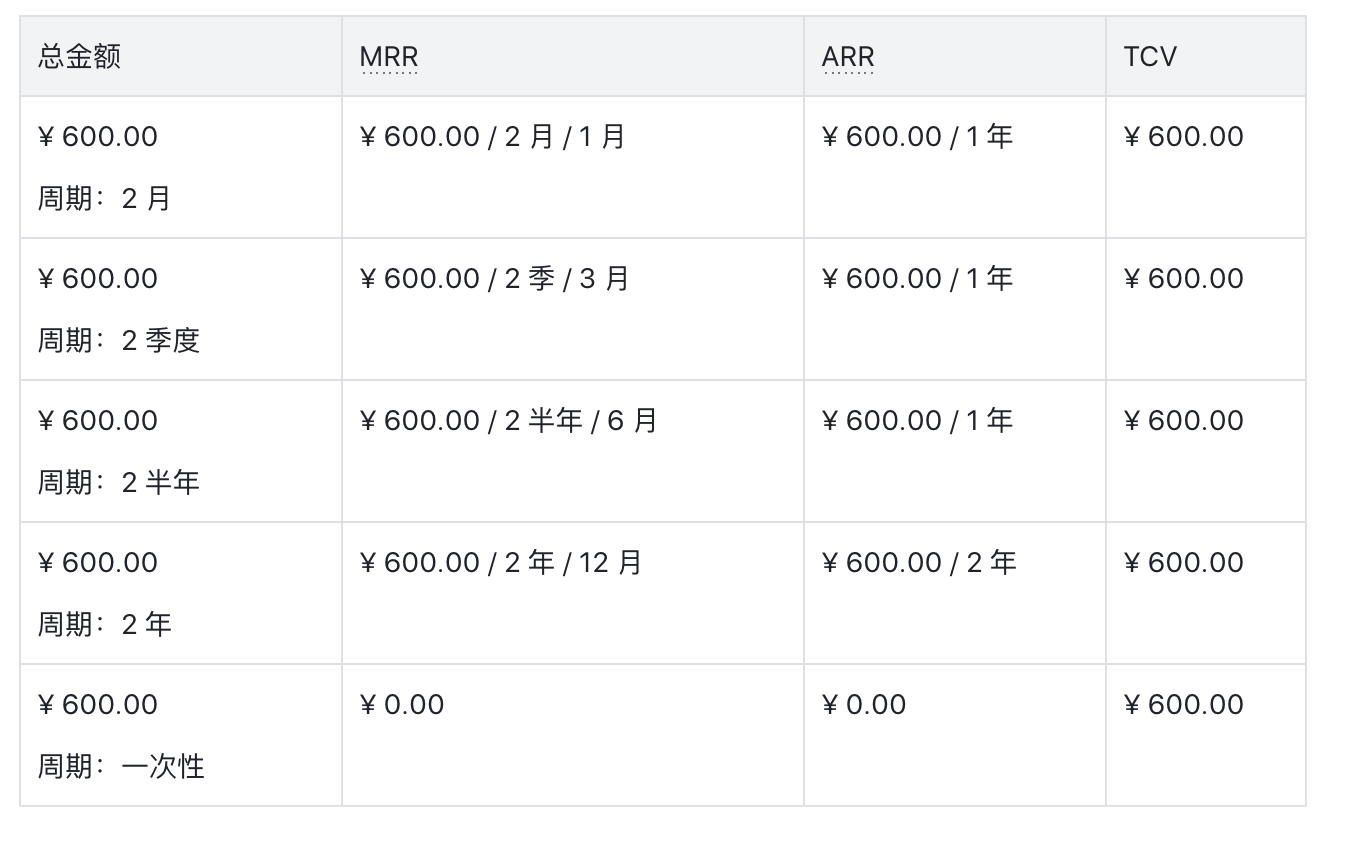Select ARR value ¥600.00 / 2 年
This screenshot has width=1360, height=846.
coord(918,563)
